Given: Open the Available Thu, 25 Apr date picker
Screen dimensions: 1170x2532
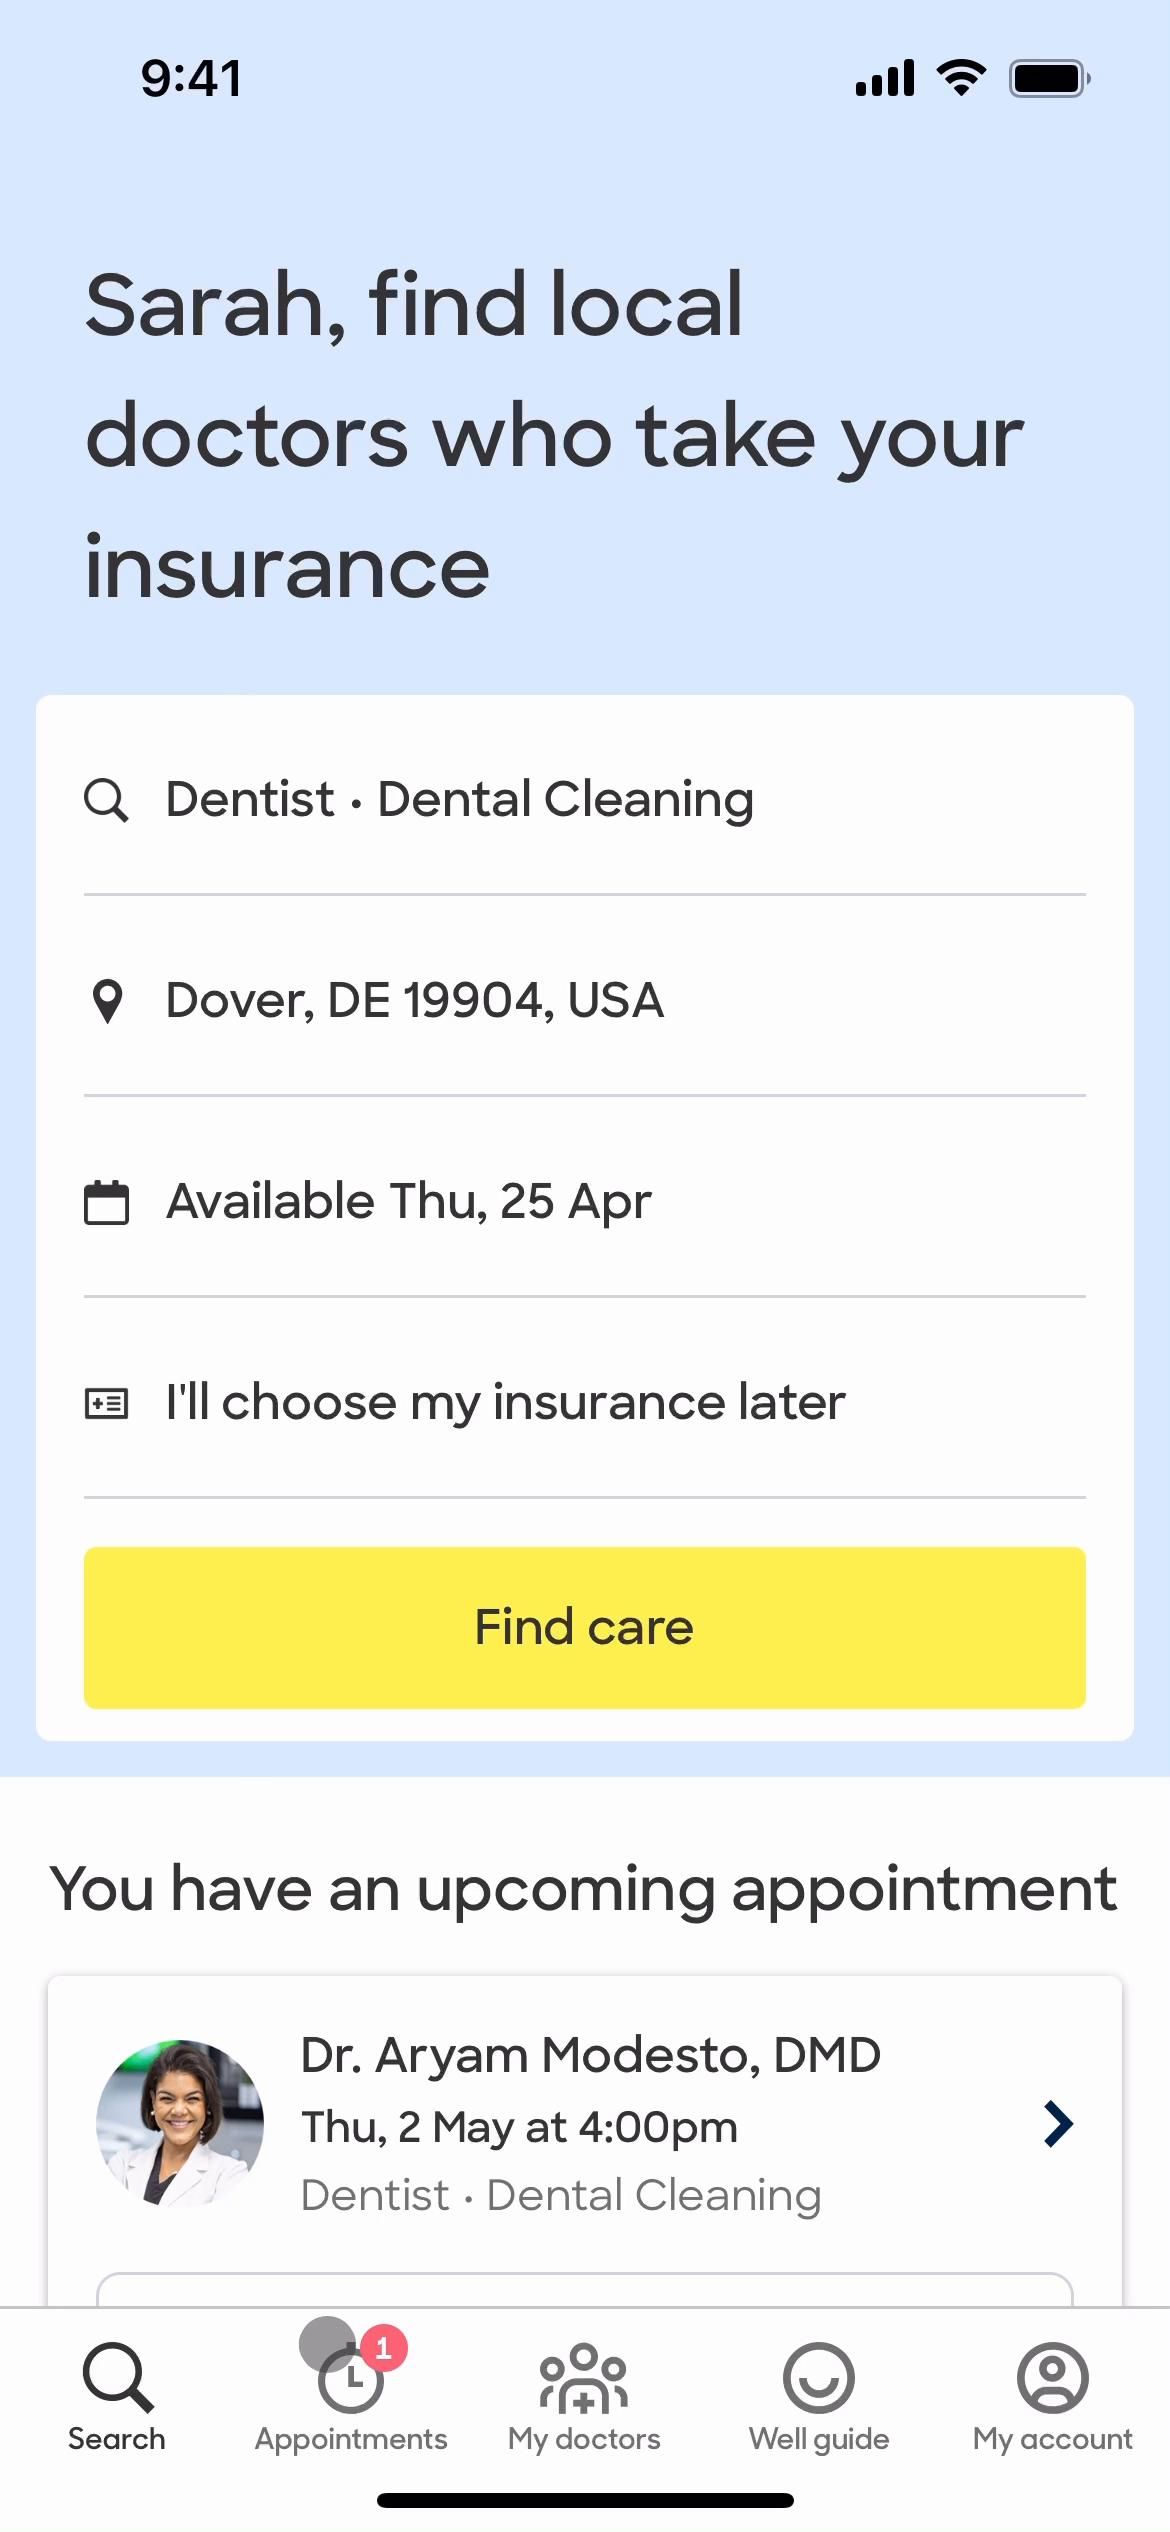Looking at the screenshot, I should (x=409, y=1202).
